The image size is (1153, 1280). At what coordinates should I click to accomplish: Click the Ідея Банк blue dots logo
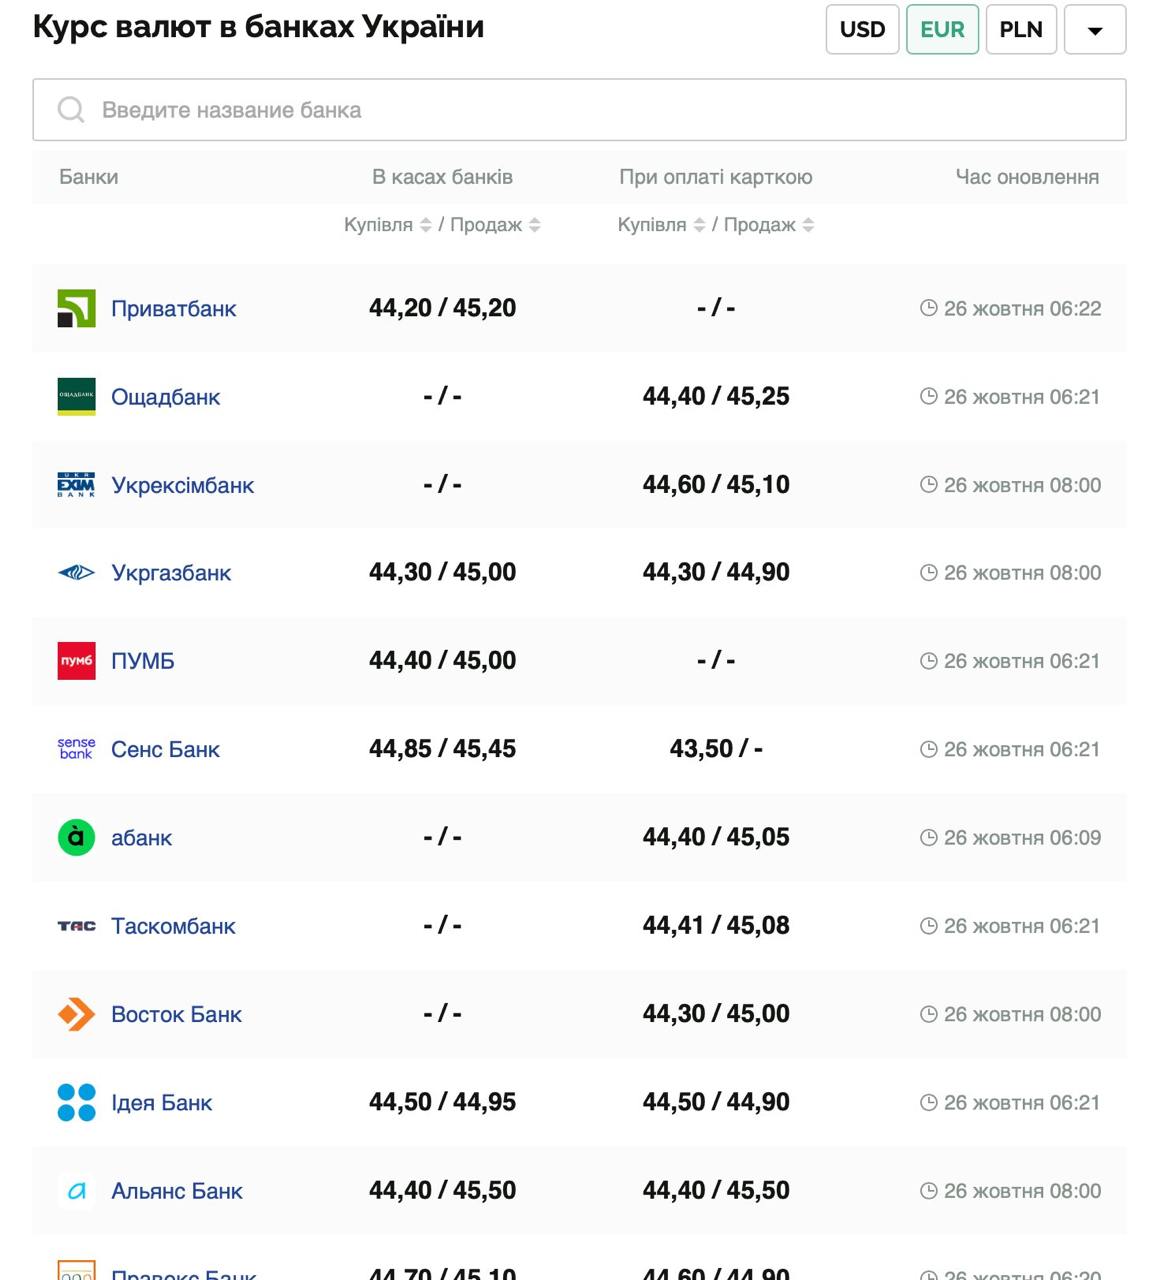click(x=76, y=1102)
